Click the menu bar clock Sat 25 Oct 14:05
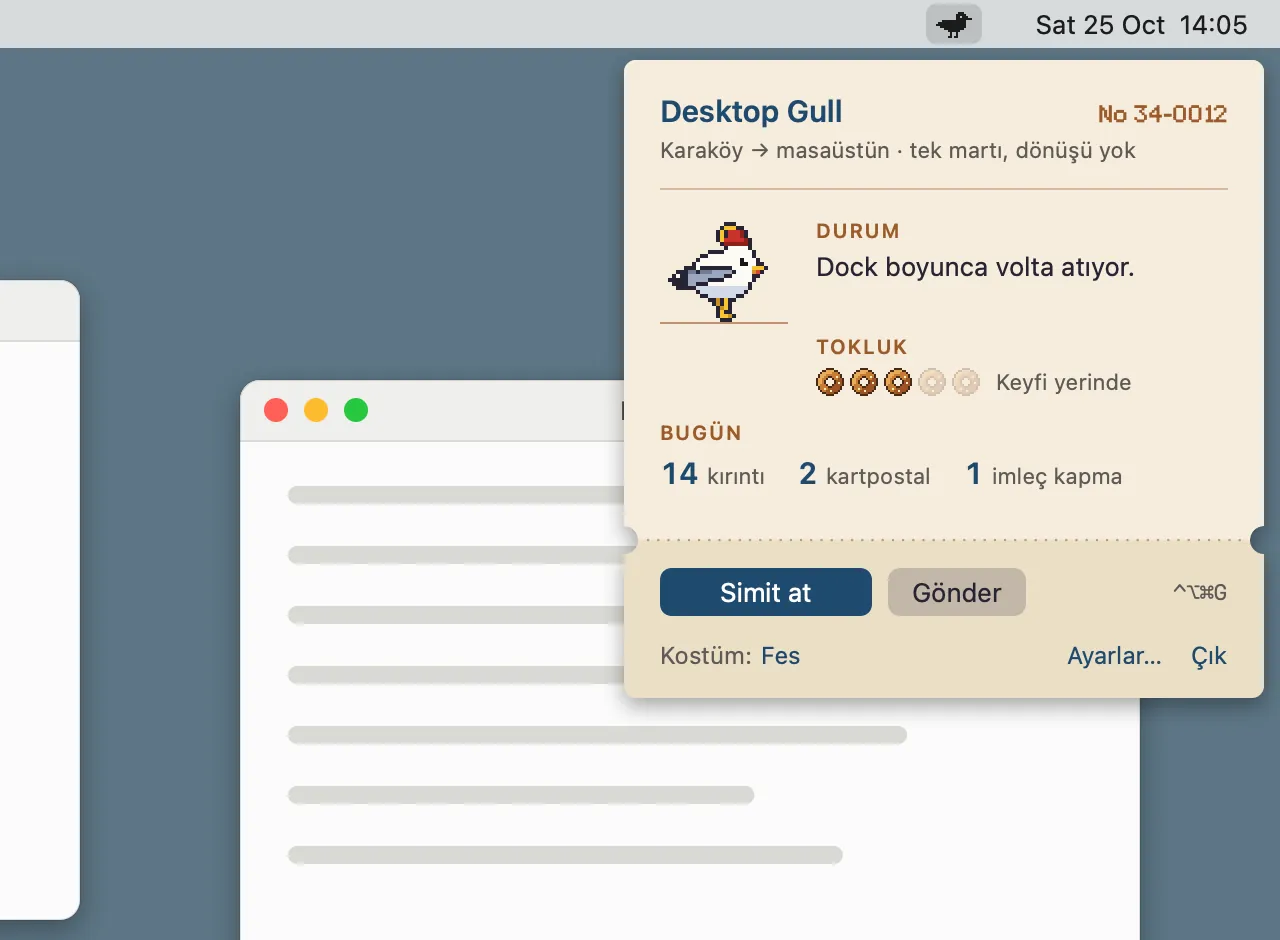The width and height of the screenshot is (1280, 940). [1141, 24]
